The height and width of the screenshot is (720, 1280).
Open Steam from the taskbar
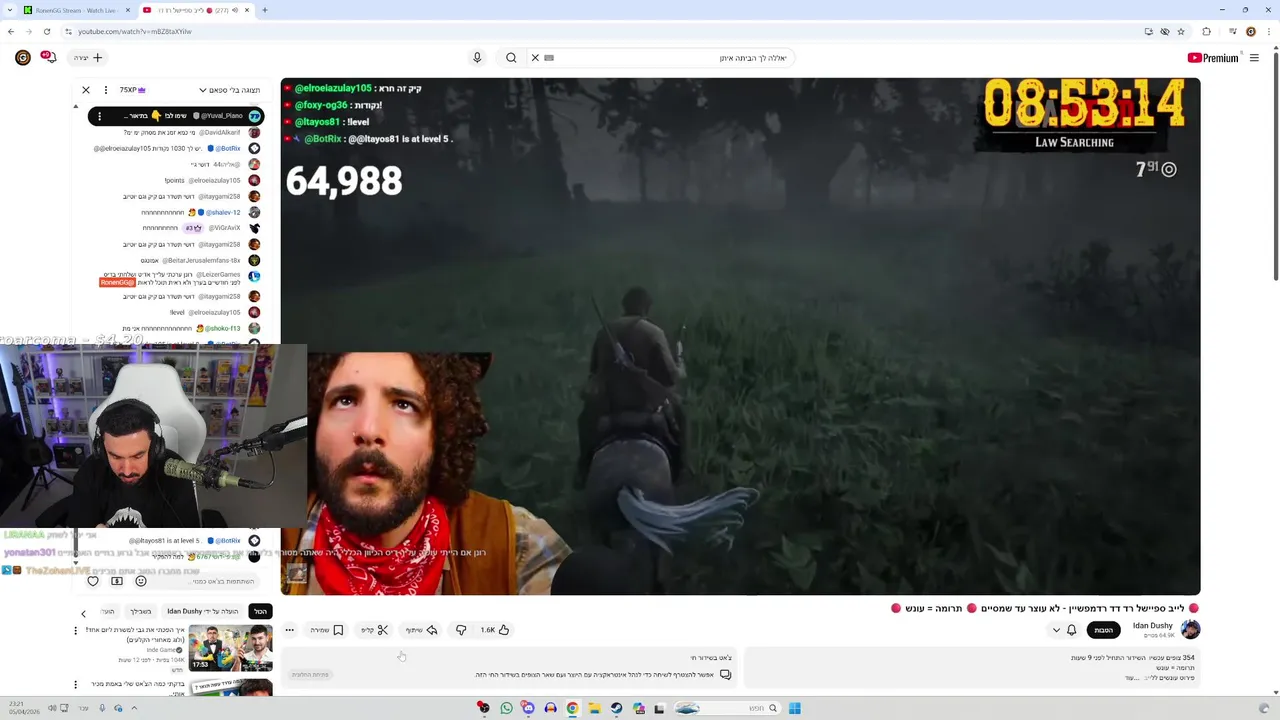[x=616, y=708]
